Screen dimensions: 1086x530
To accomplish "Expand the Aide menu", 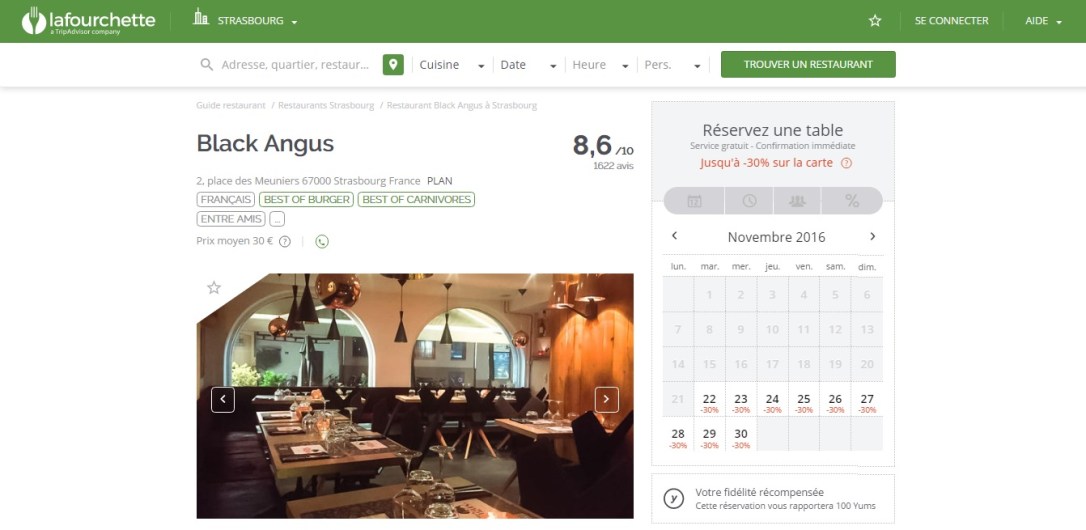I will click(x=1043, y=21).
